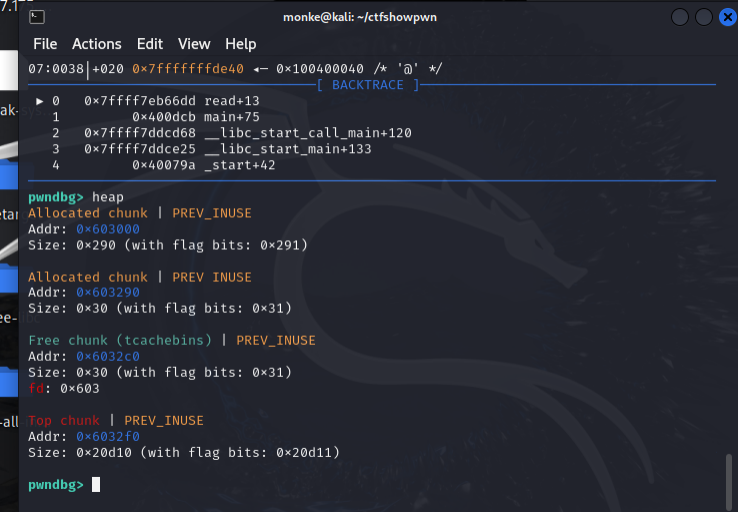
Task: Open the Edit menu
Action: tap(150, 44)
